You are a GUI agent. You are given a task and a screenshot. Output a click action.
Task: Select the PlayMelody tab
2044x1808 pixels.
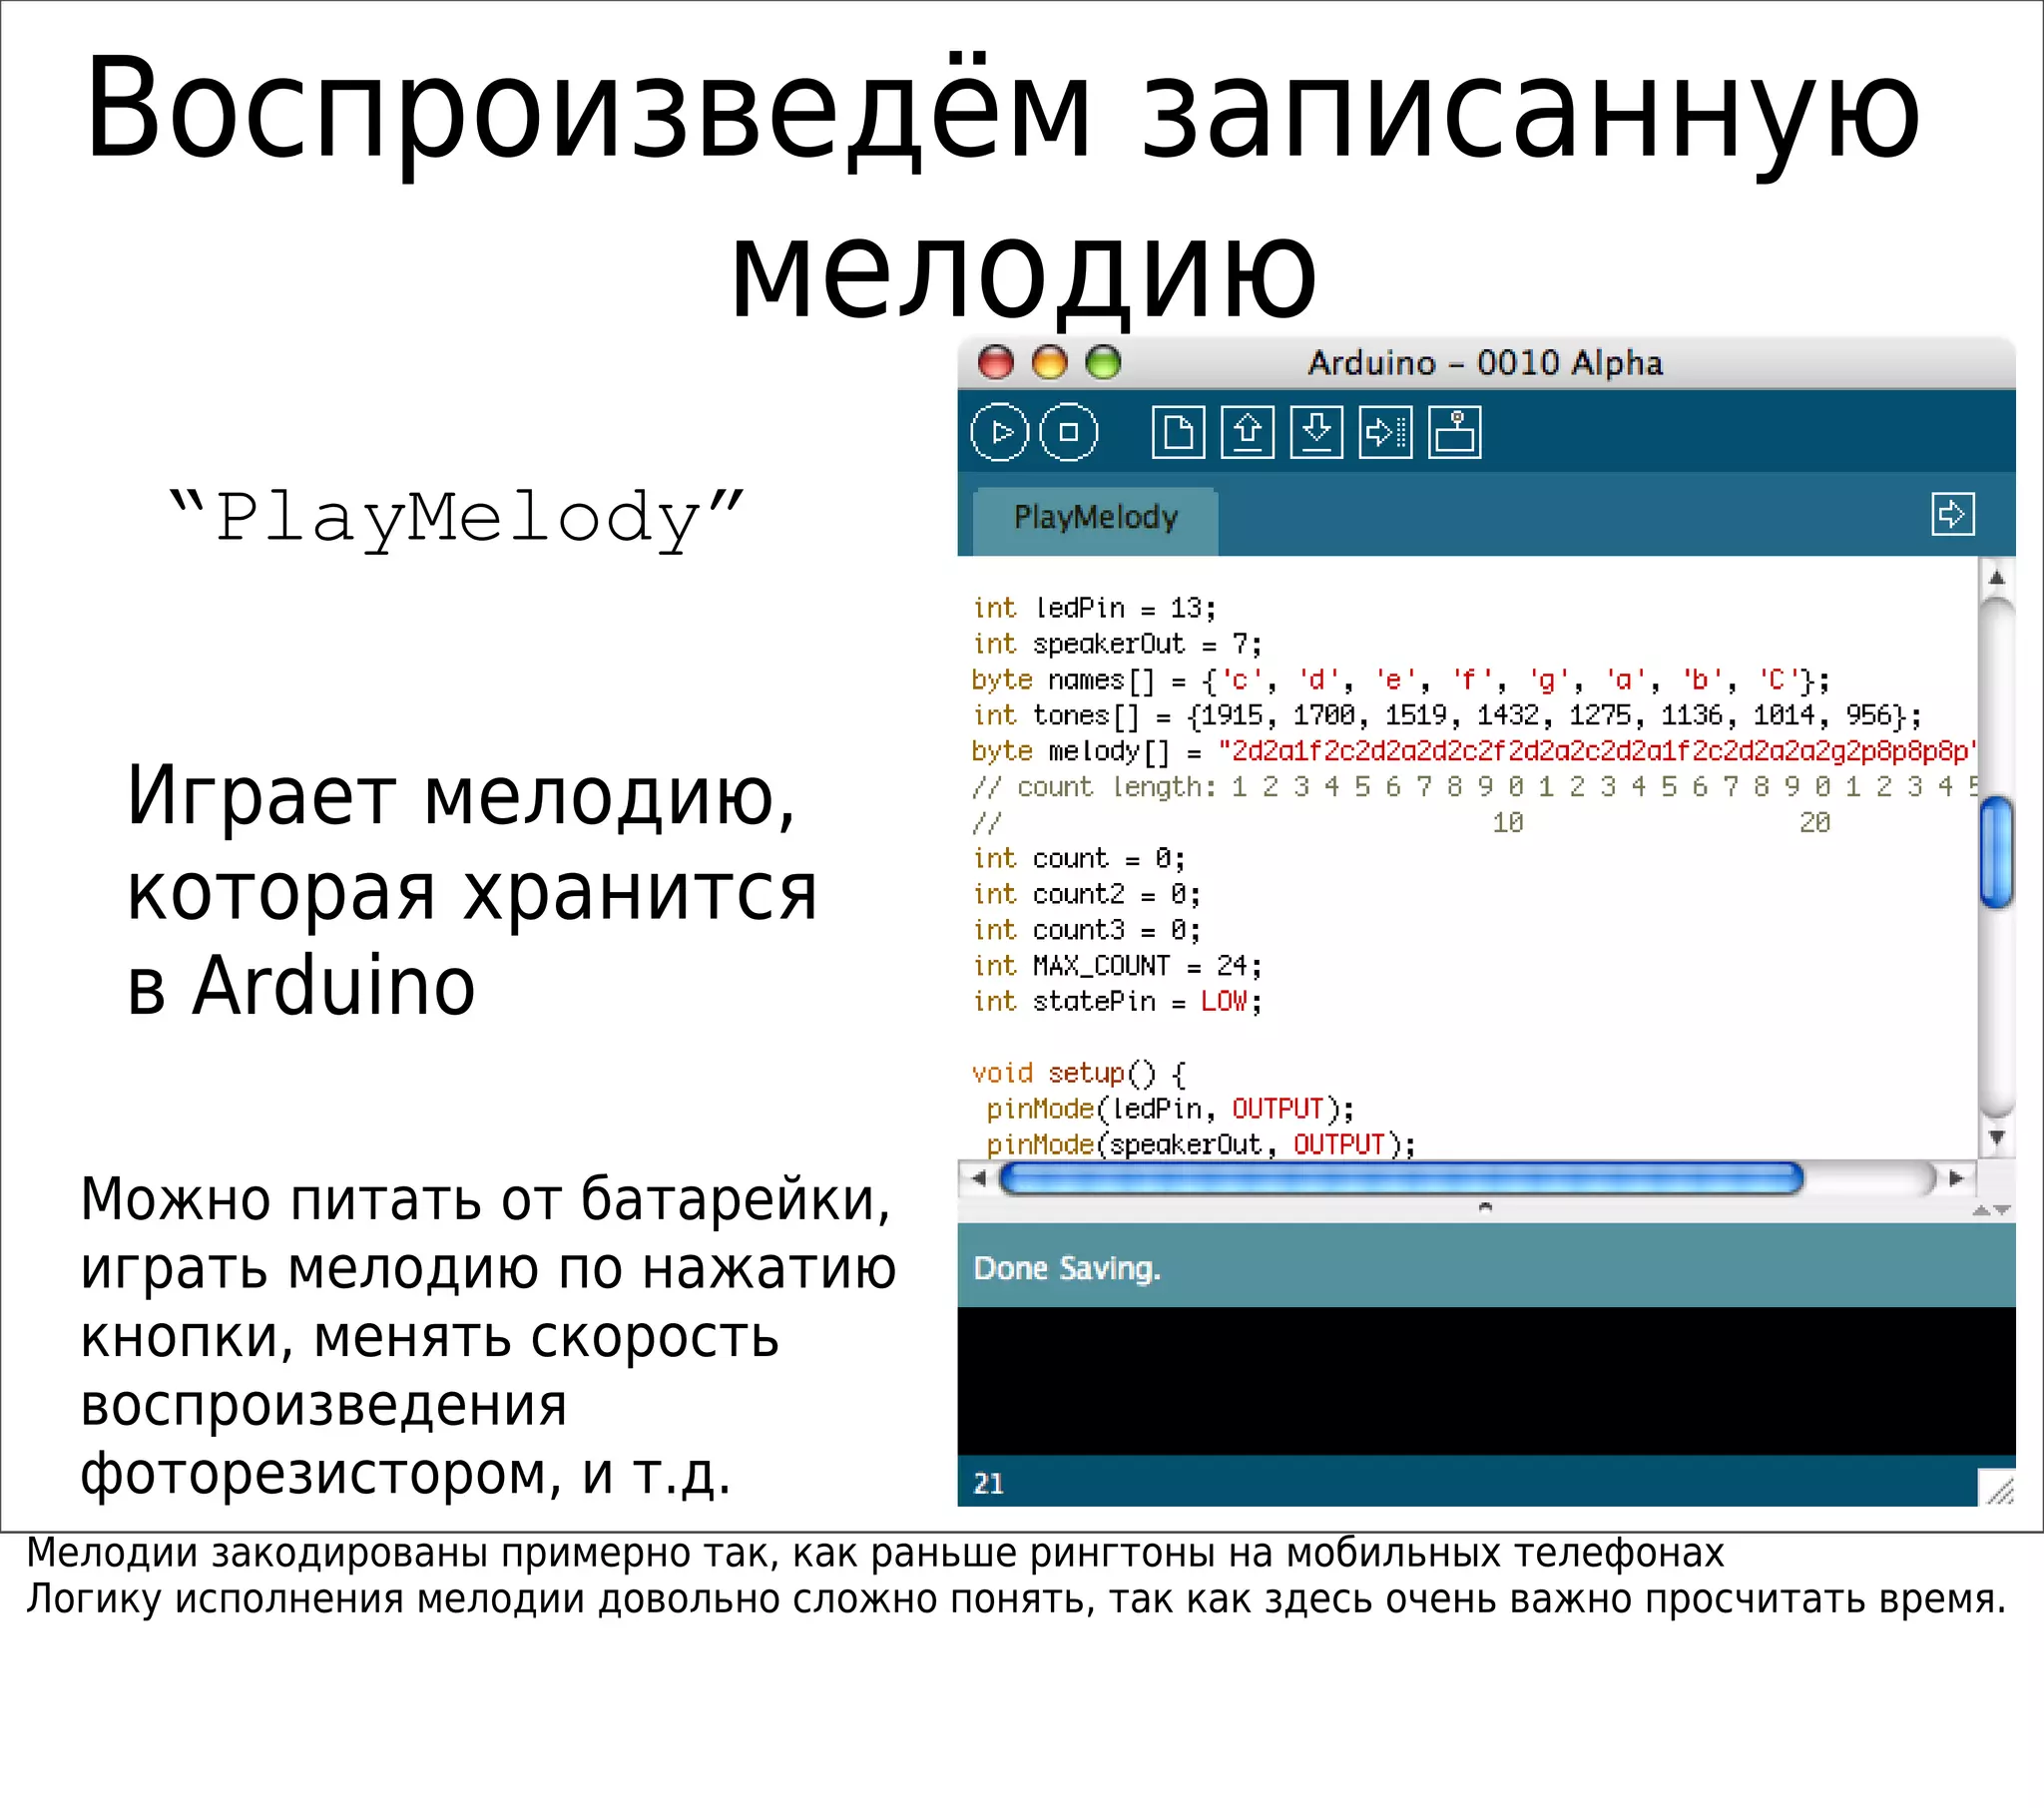click(x=1095, y=518)
